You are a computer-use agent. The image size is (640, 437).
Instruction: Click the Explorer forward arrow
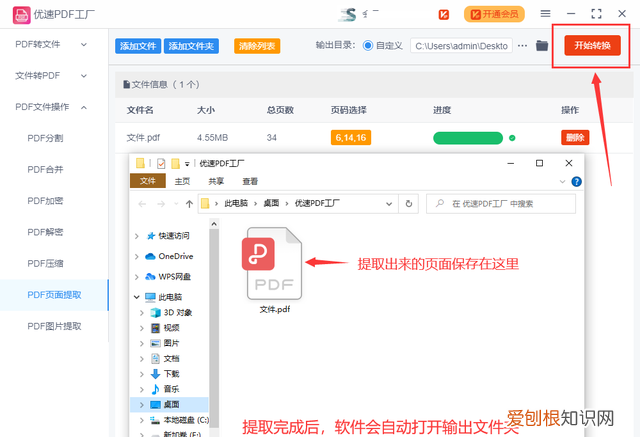pos(161,204)
